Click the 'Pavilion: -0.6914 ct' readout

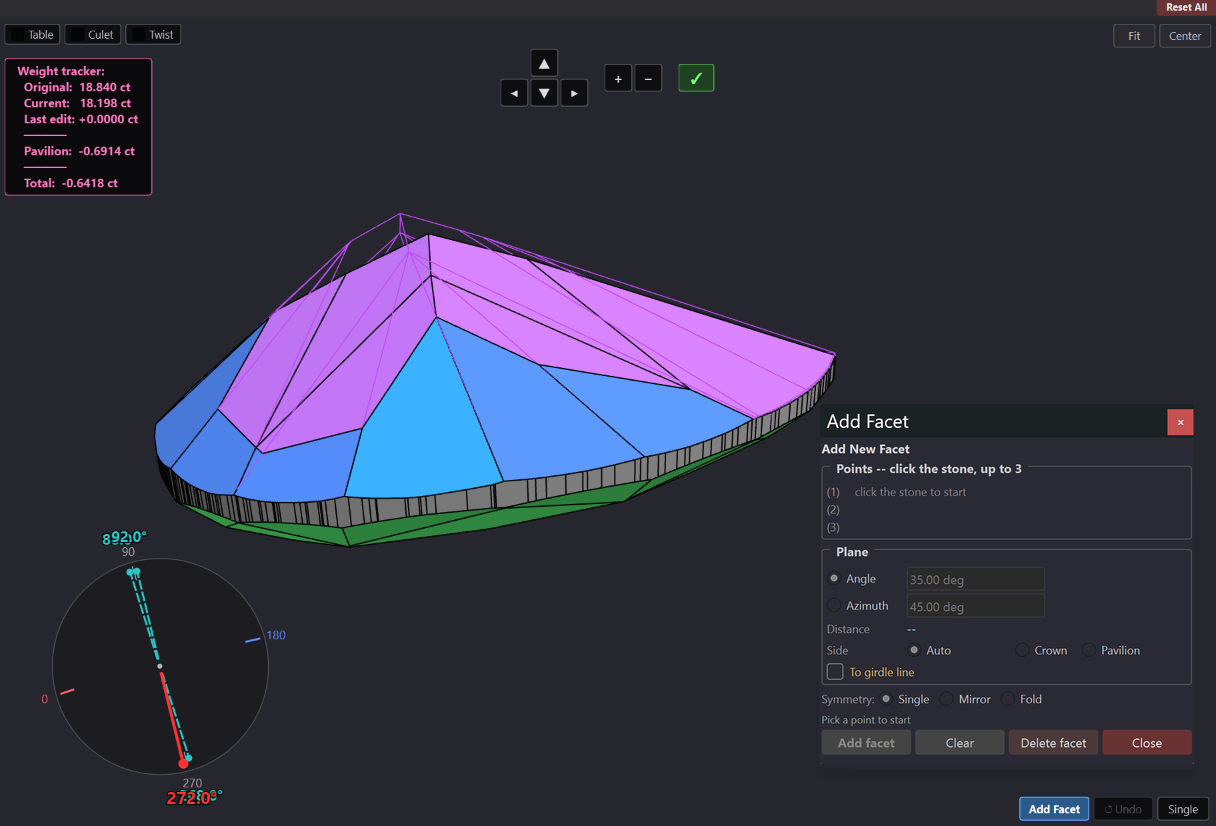(79, 151)
